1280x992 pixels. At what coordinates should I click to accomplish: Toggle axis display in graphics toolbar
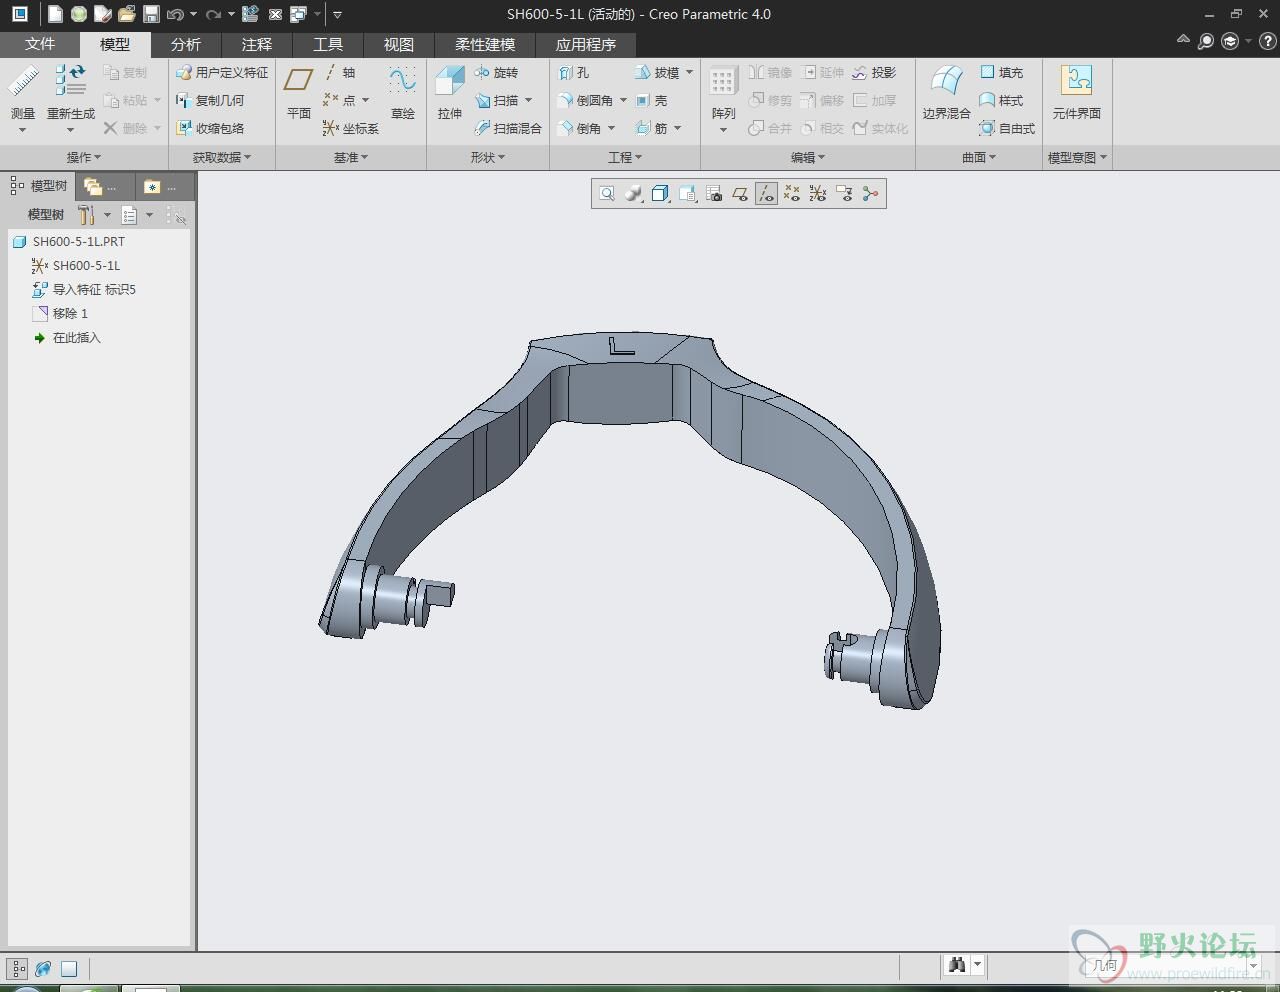point(766,194)
